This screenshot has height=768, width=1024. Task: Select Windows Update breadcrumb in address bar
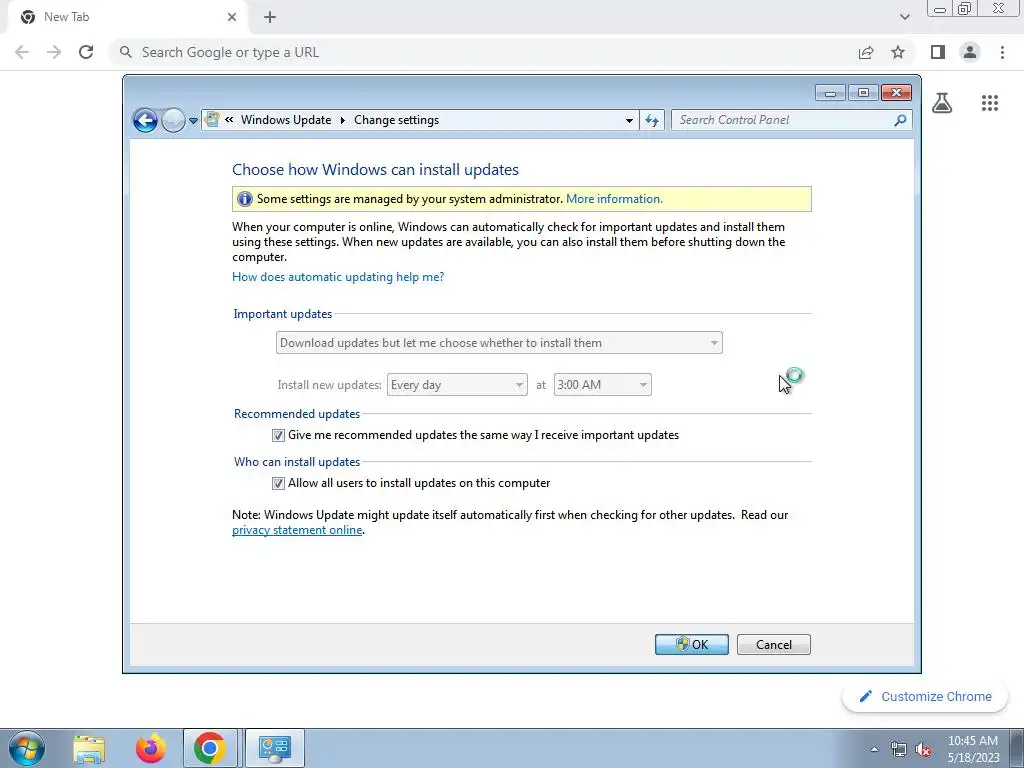pos(286,120)
